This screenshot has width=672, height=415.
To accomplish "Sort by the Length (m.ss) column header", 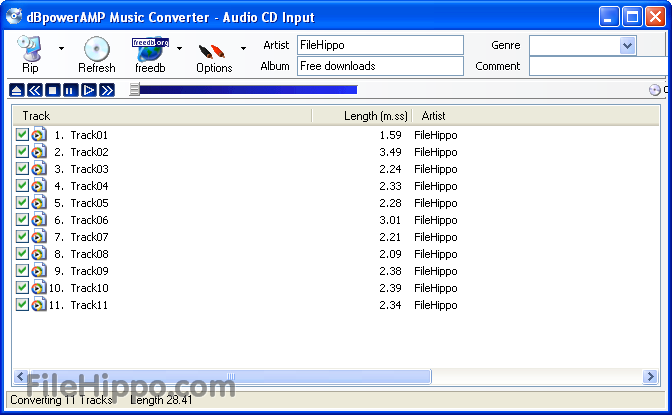I will click(x=362, y=116).
